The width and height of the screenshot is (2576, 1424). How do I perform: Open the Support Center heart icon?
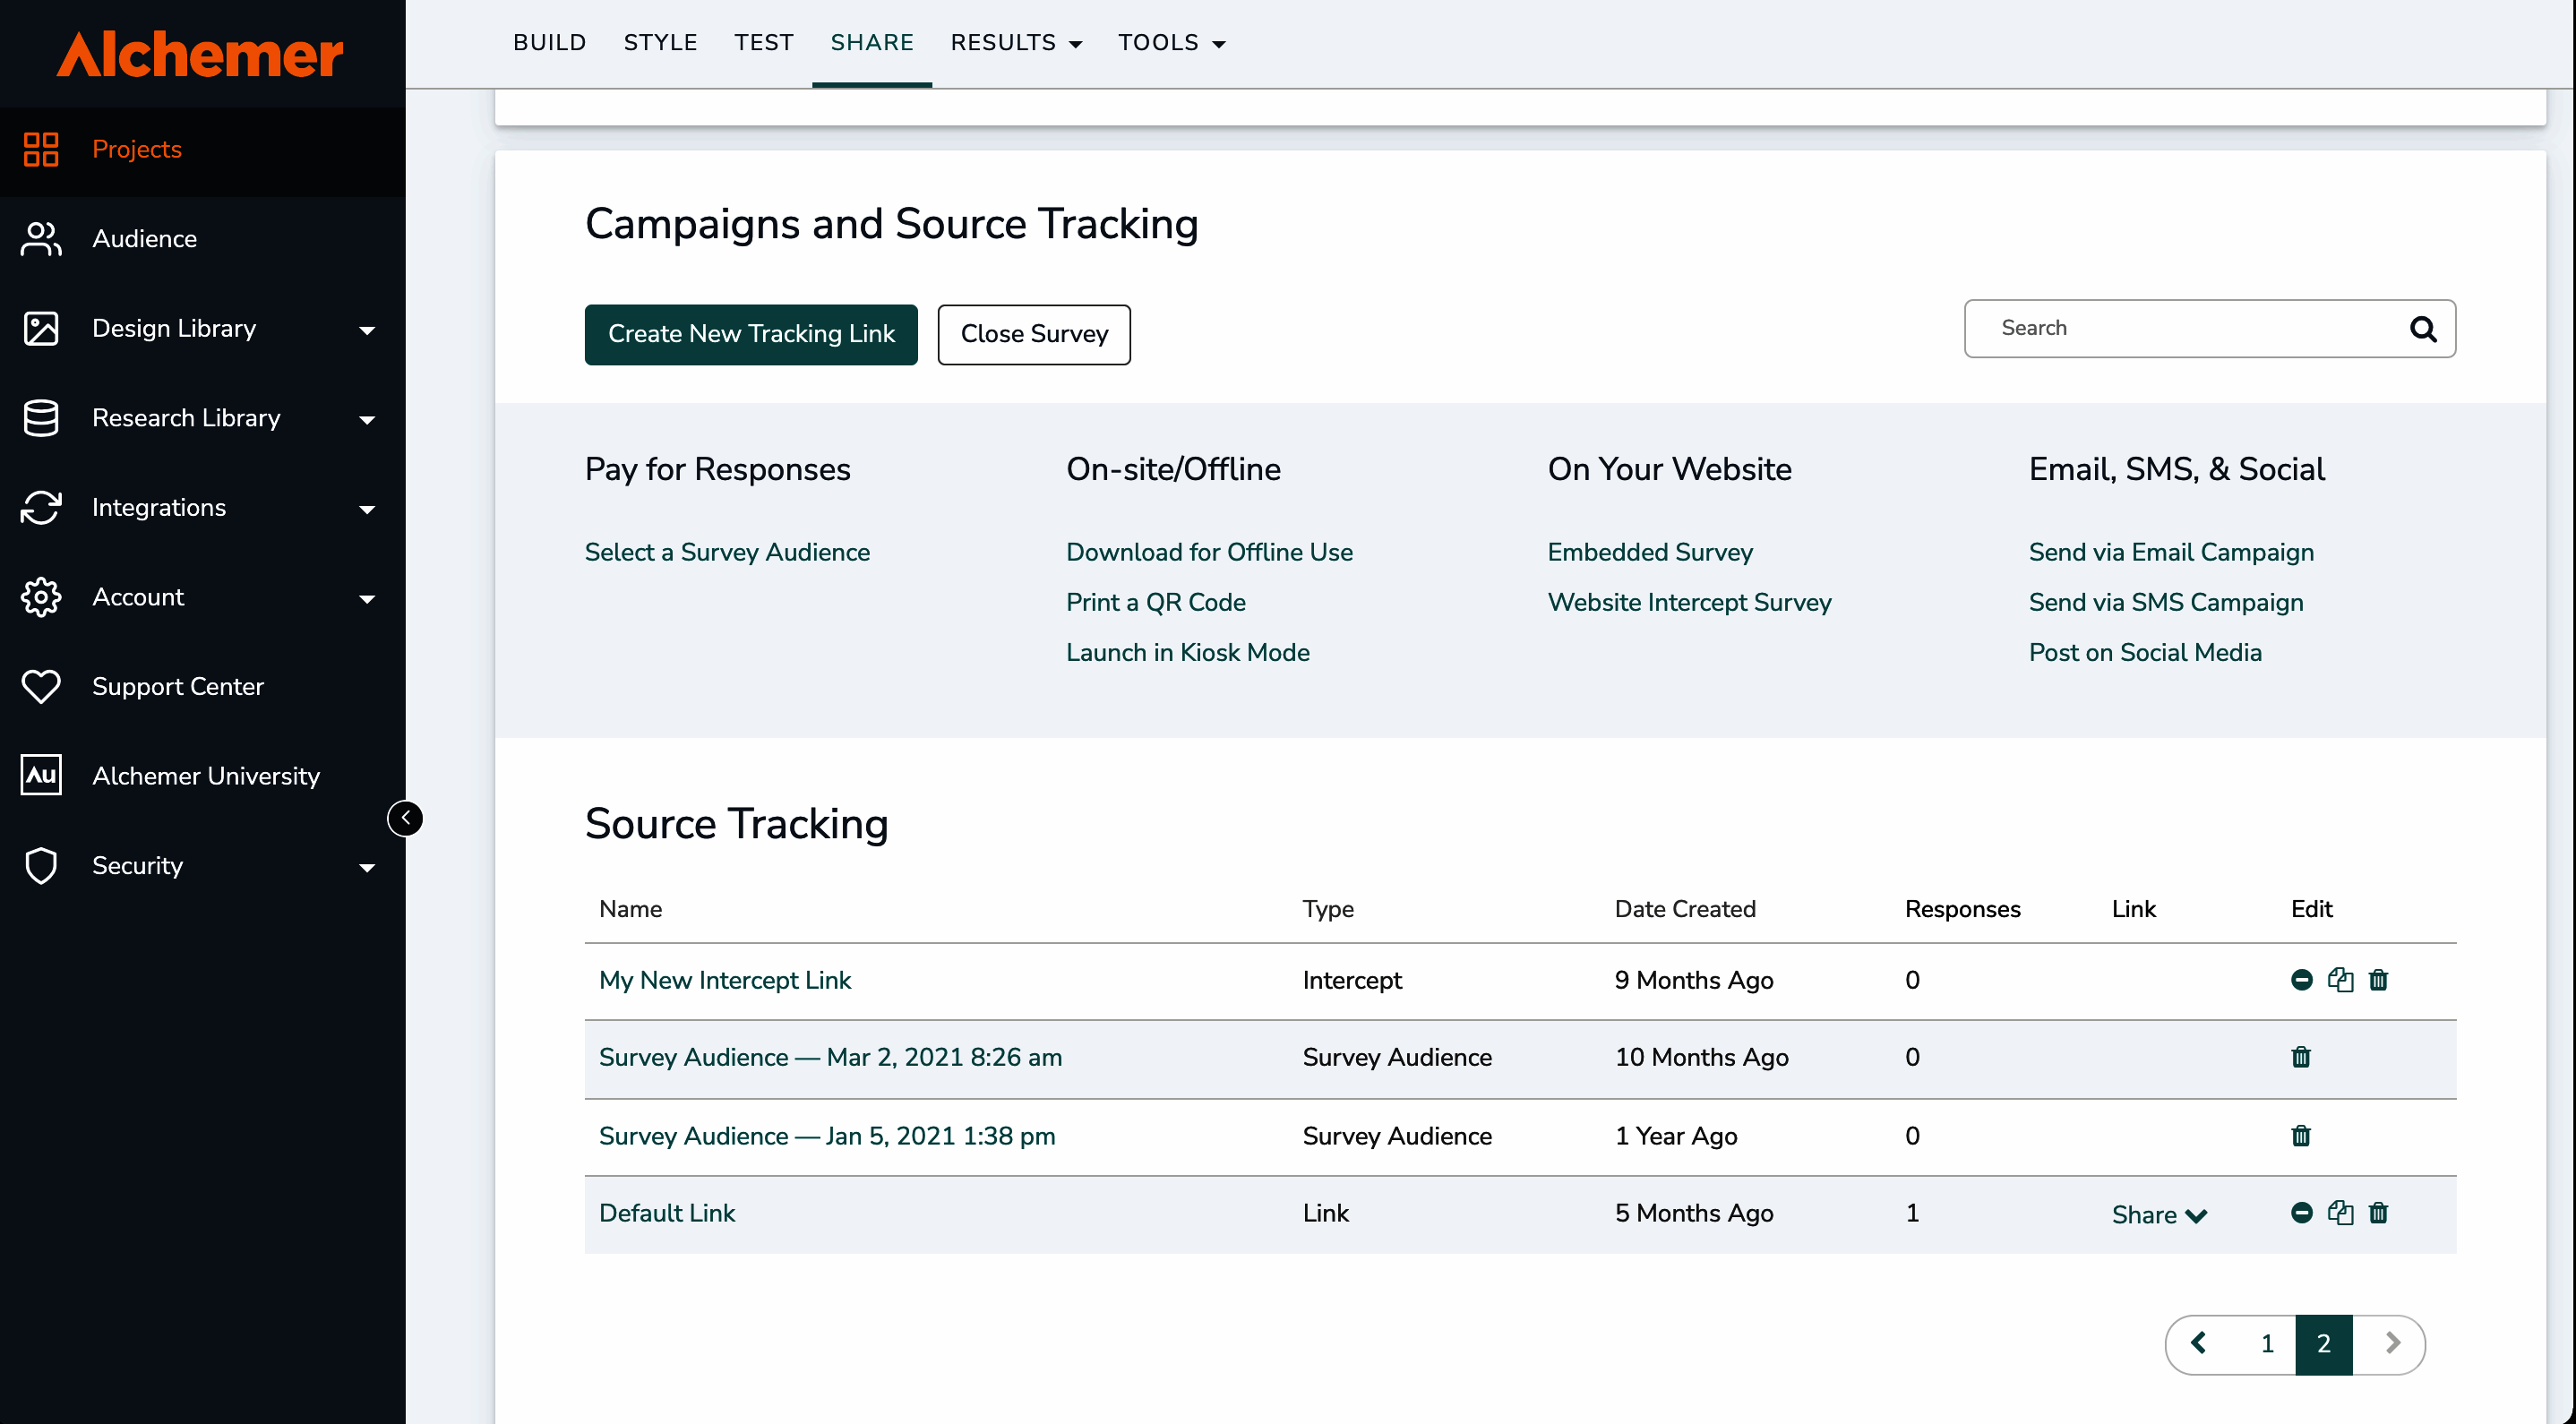tap(41, 686)
